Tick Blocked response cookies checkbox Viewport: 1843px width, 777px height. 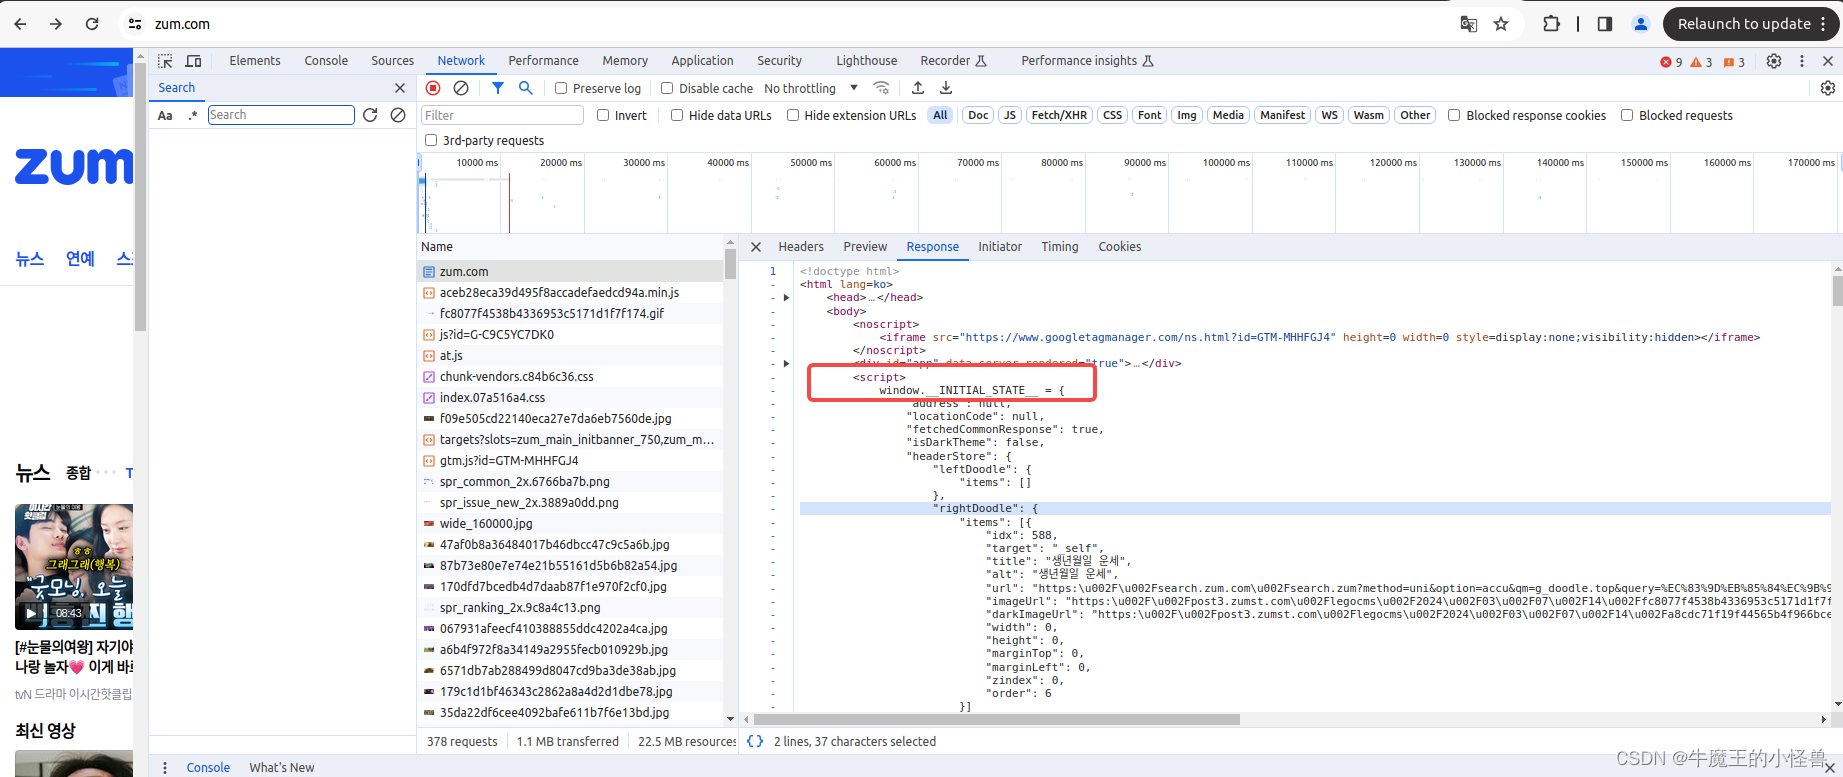click(1454, 115)
